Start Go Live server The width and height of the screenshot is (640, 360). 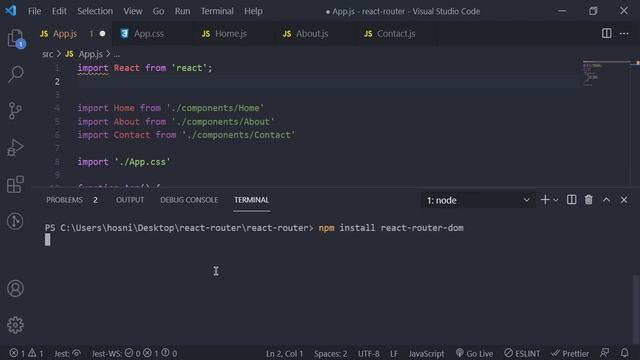pos(474,353)
